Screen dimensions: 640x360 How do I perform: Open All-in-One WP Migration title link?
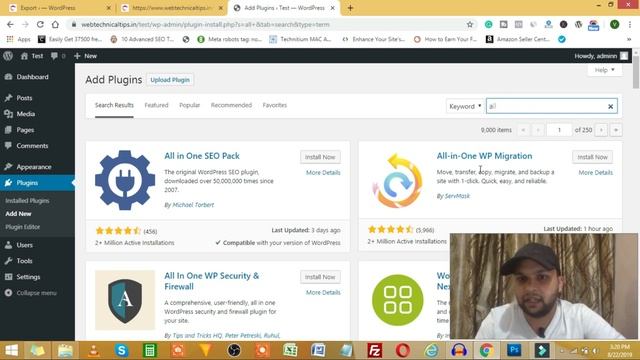(x=484, y=156)
